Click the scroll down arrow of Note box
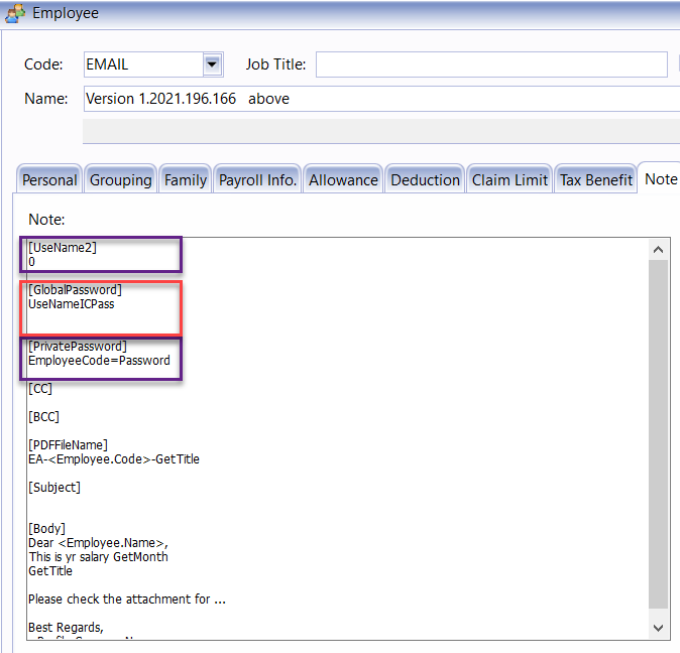 658,628
